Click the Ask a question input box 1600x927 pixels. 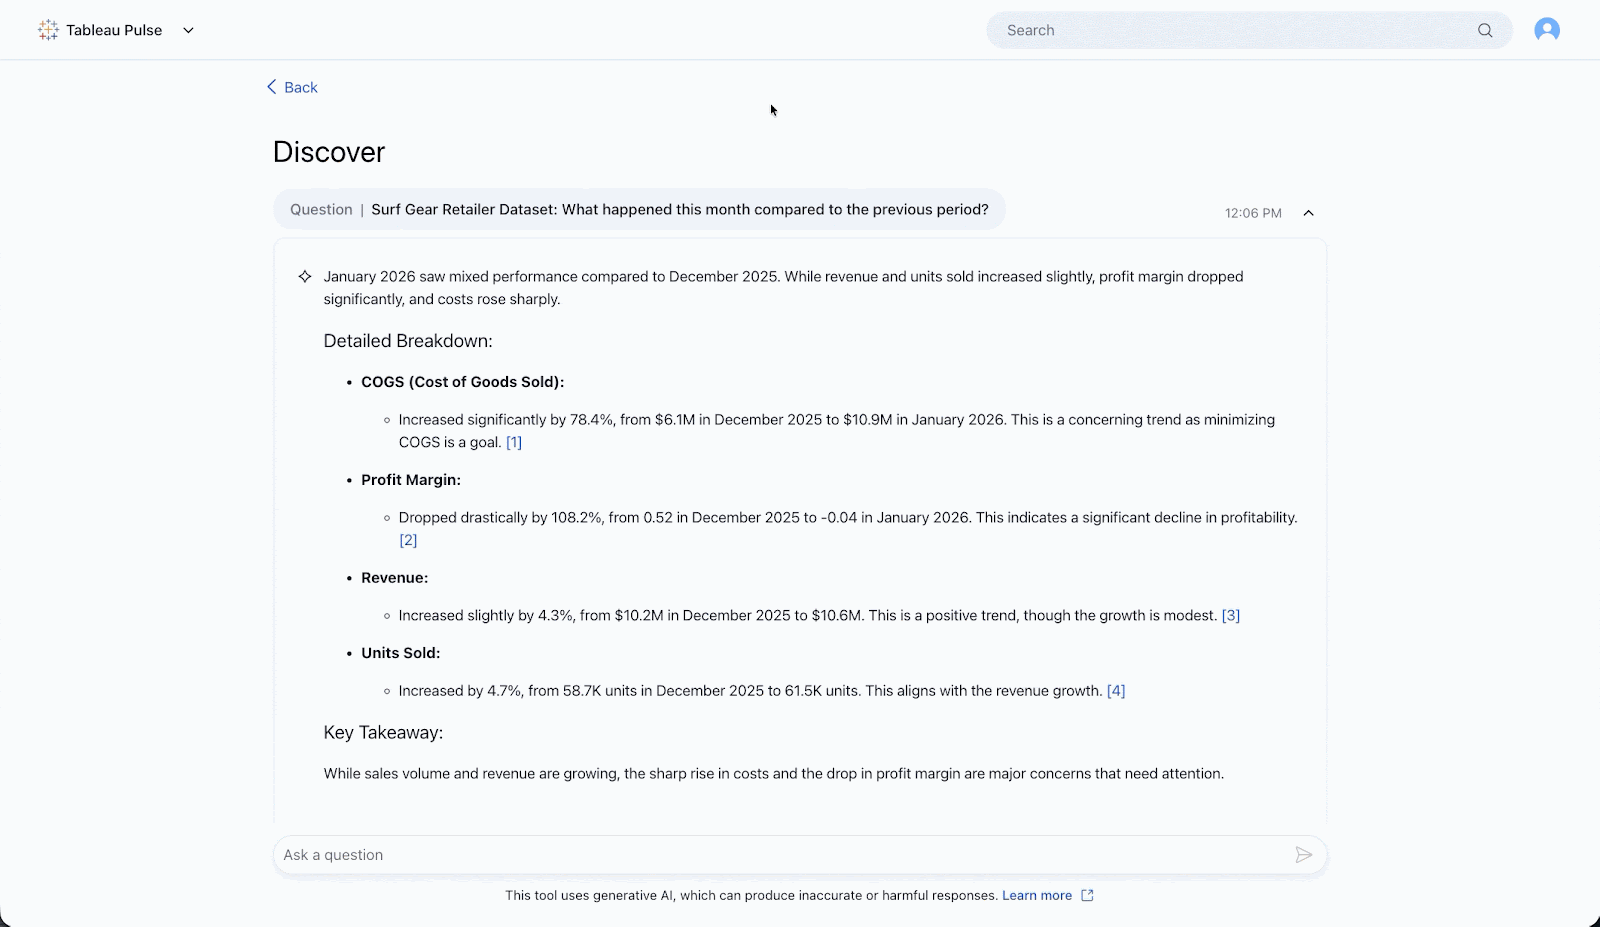point(780,855)
